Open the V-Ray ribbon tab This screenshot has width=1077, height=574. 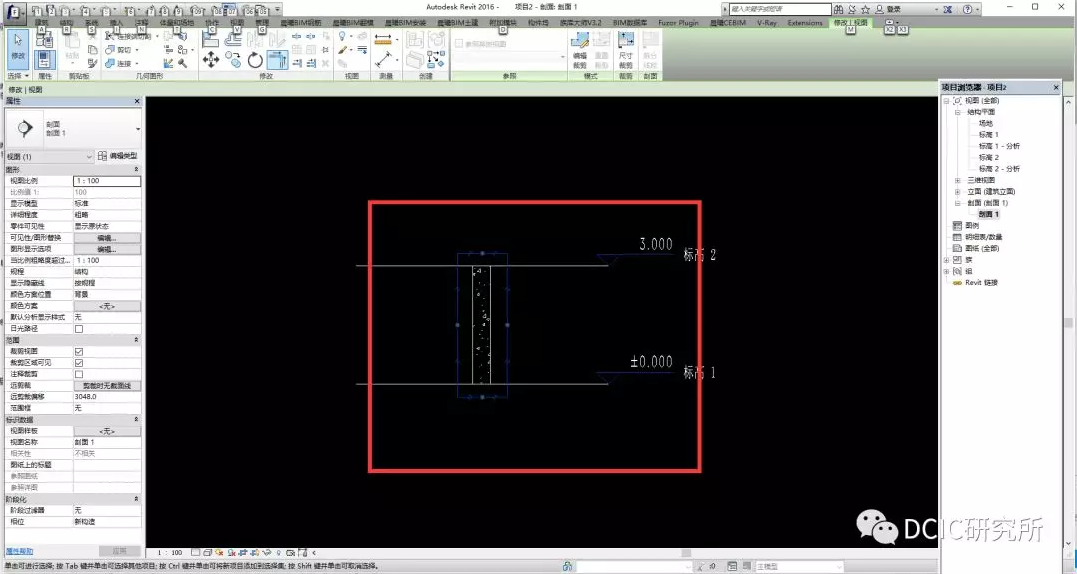click(765, 22)
